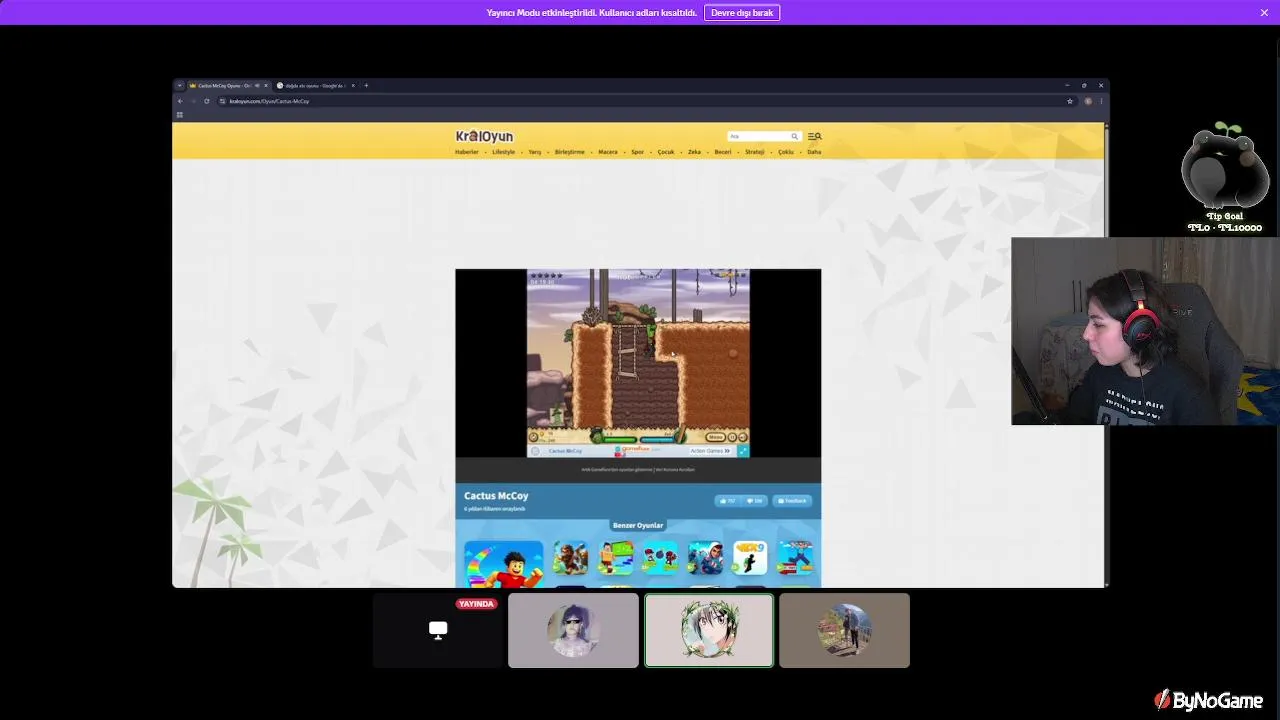
Task: Click the "Benzer Oyunlar" heading
Action: (638, 525)
